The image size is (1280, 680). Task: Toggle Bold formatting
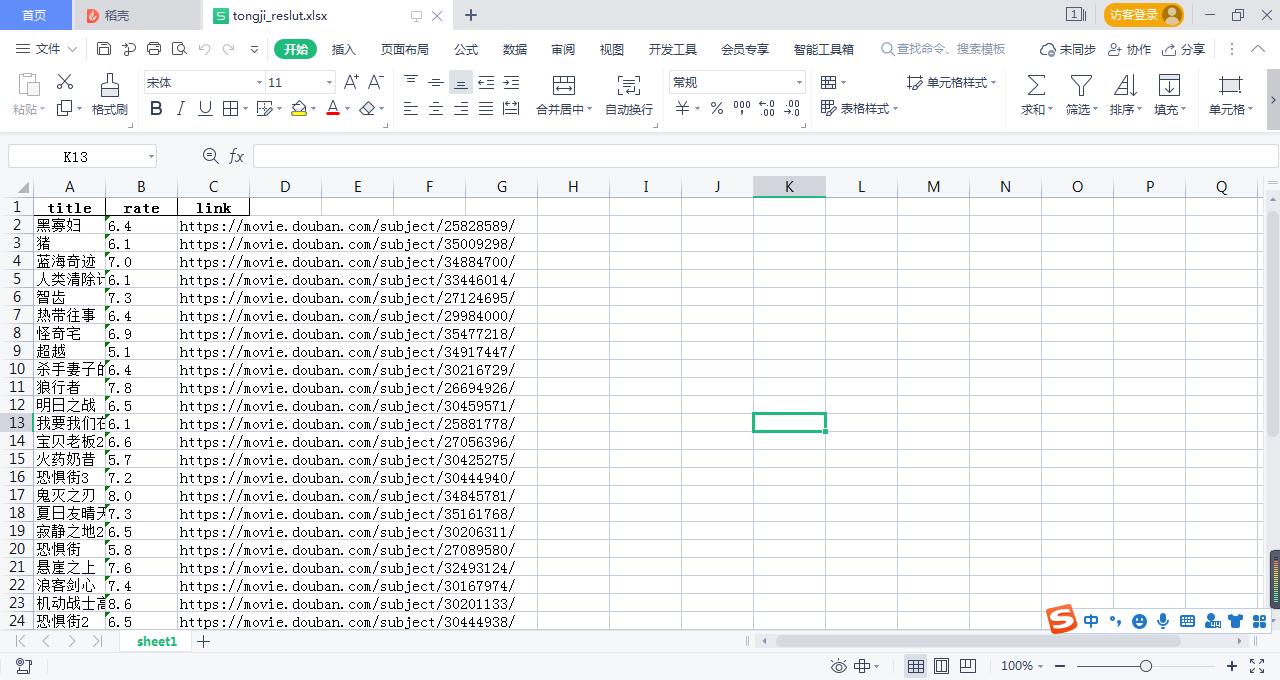[x=156, y=108]
